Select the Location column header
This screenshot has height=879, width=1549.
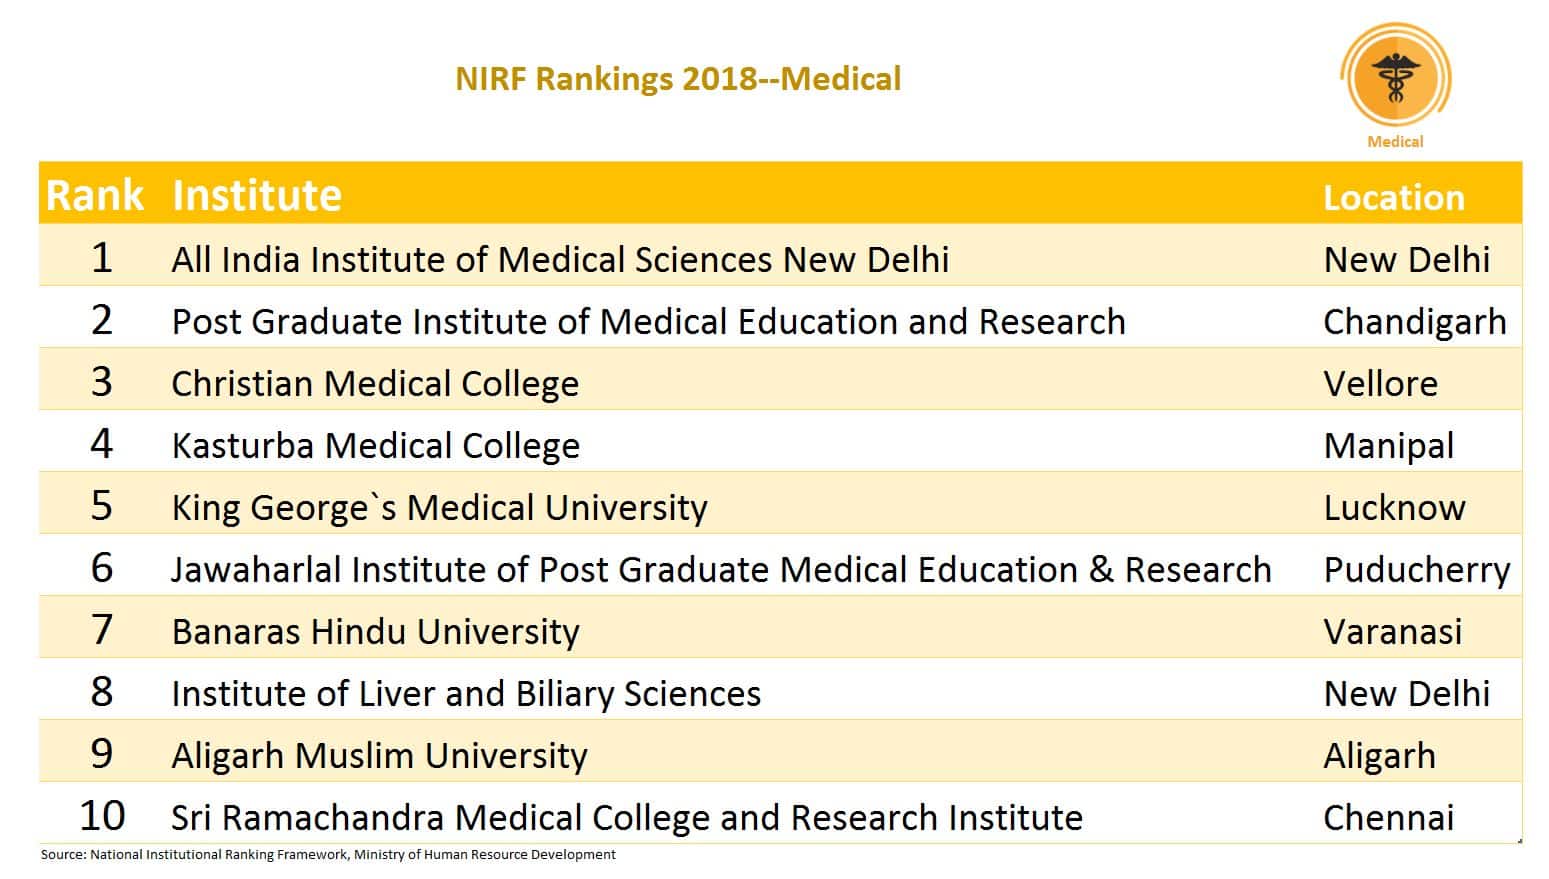tap(1393, 198)
